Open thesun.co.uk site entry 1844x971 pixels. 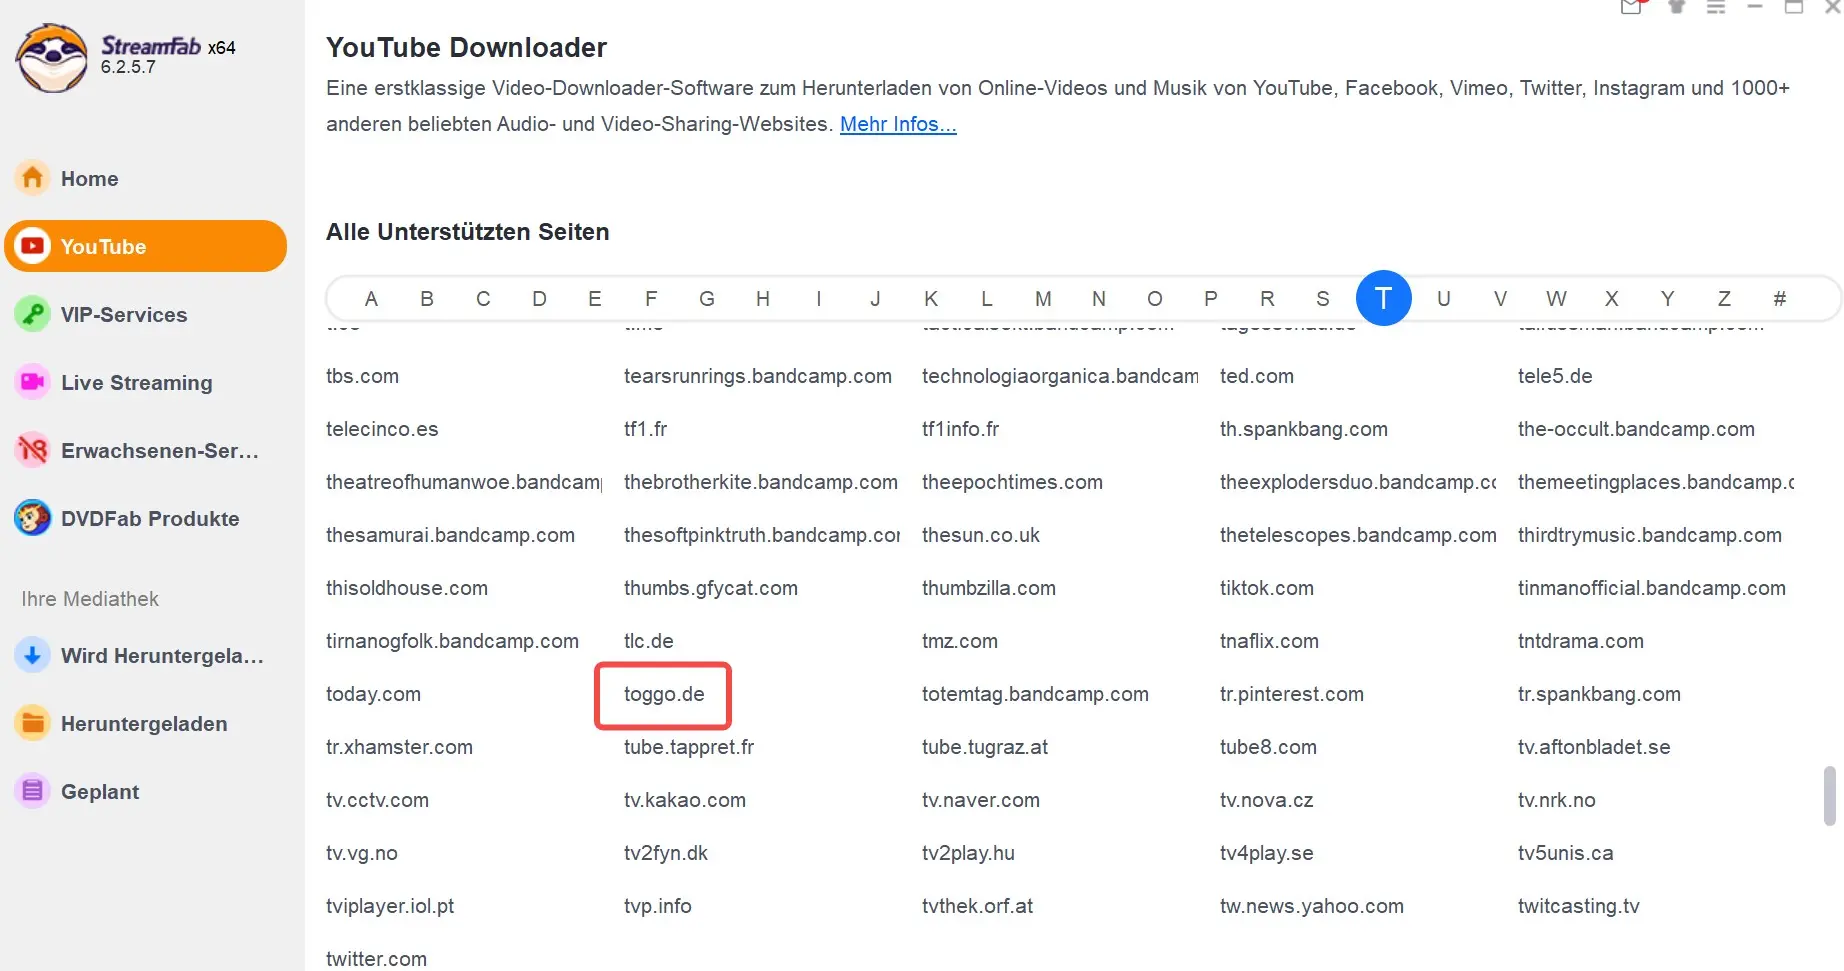coord(981,535)
